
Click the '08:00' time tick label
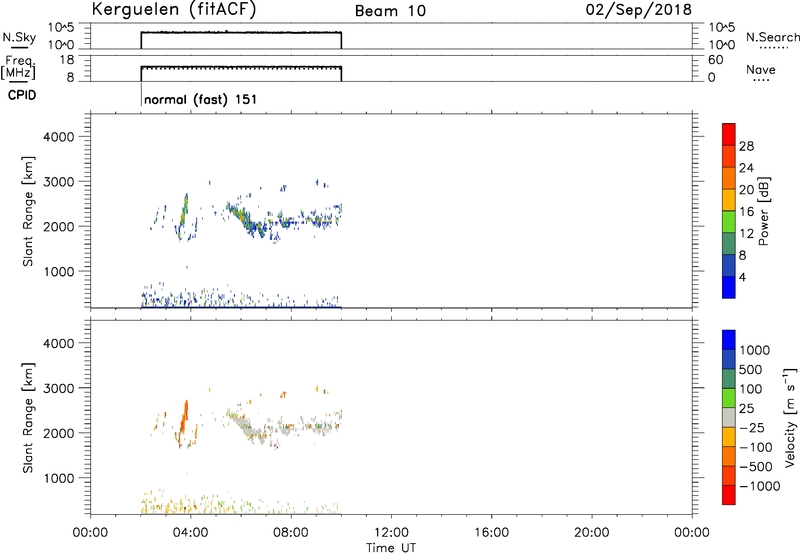point(291,533)
